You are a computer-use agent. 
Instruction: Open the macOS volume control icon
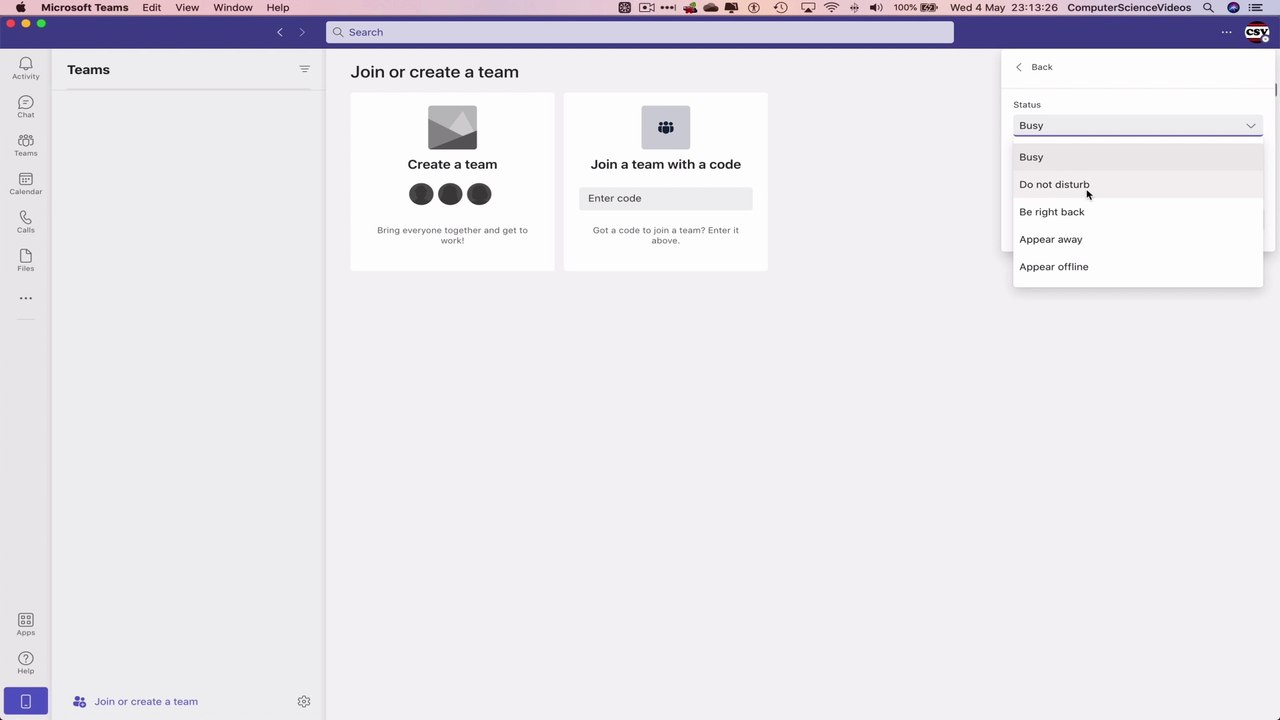876,8
